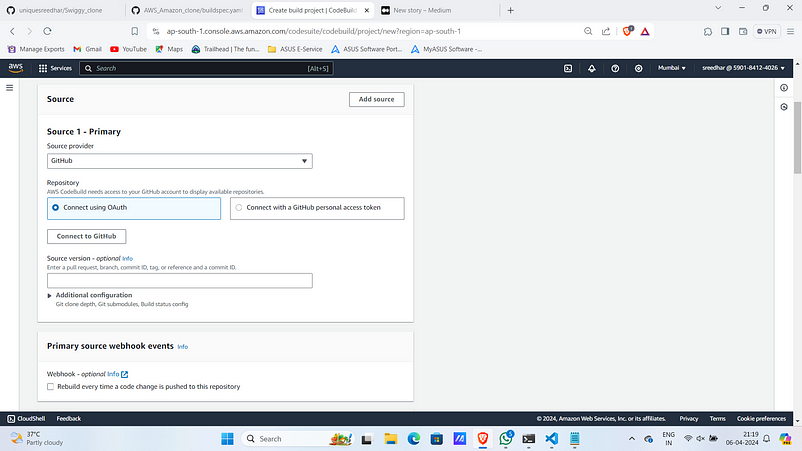Open AWS support help icon
The image size is (802, 451).
[615, 68]
